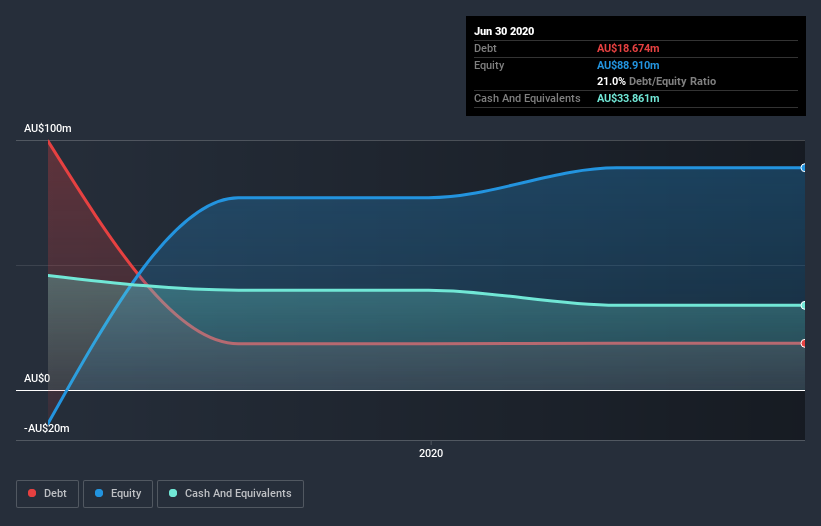
Task: Click the Cash And Equivalents tooltip row label
Action: click(527, 98)
